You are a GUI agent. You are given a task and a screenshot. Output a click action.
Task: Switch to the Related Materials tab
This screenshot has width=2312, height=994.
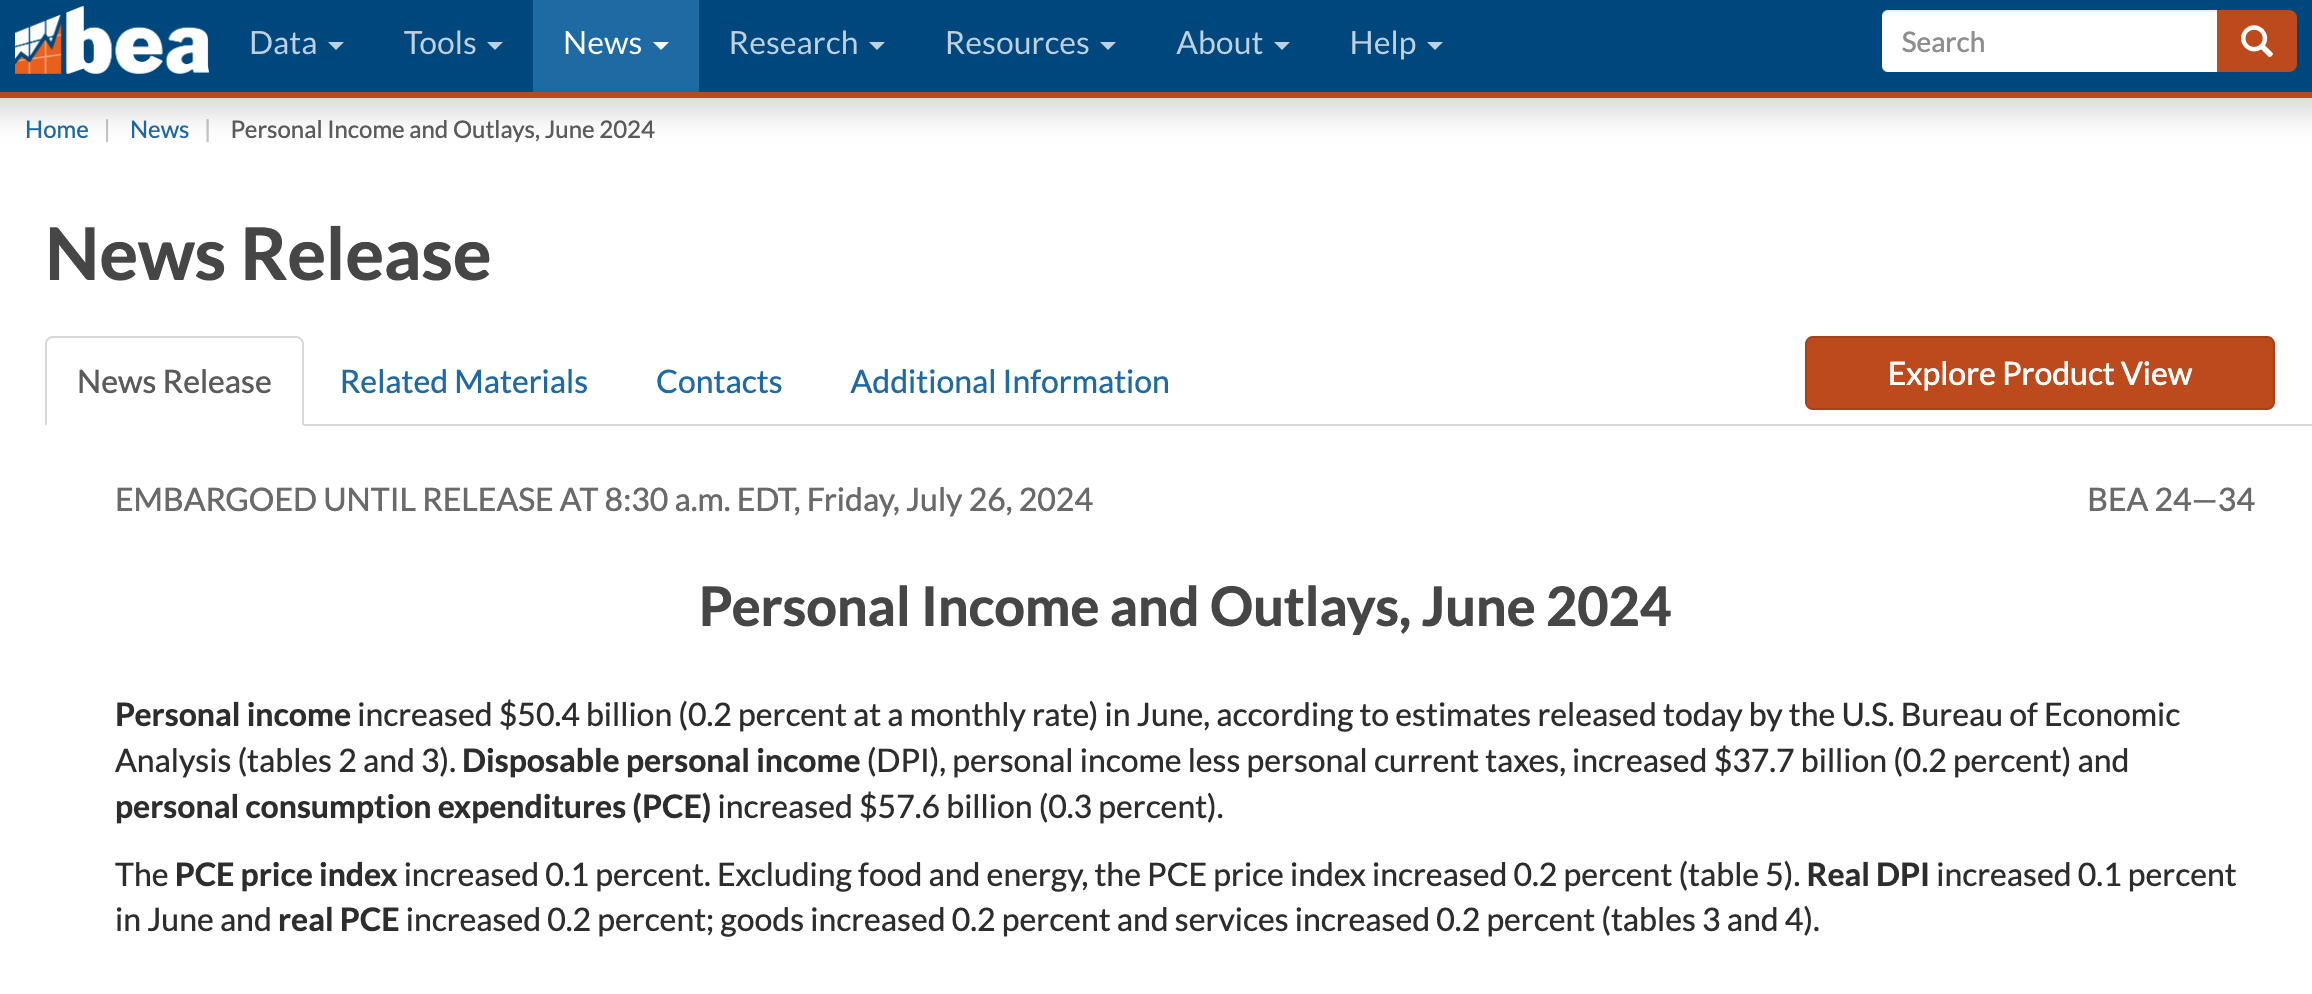tap(464, 382)
